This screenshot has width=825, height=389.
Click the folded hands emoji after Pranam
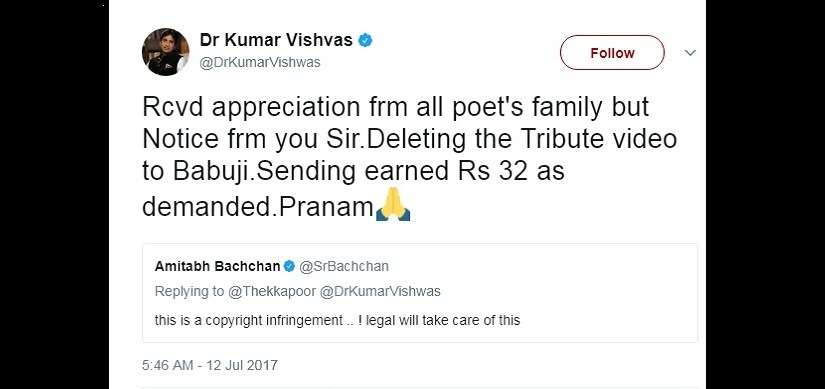(x=393, y=207)
